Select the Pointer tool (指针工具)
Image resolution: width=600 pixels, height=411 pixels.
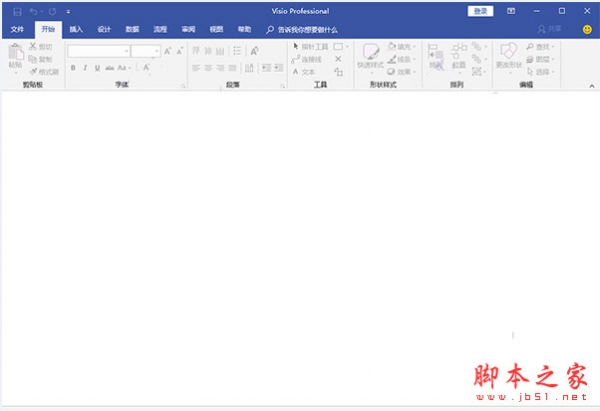pyautogui.click(x=310, y=47)
